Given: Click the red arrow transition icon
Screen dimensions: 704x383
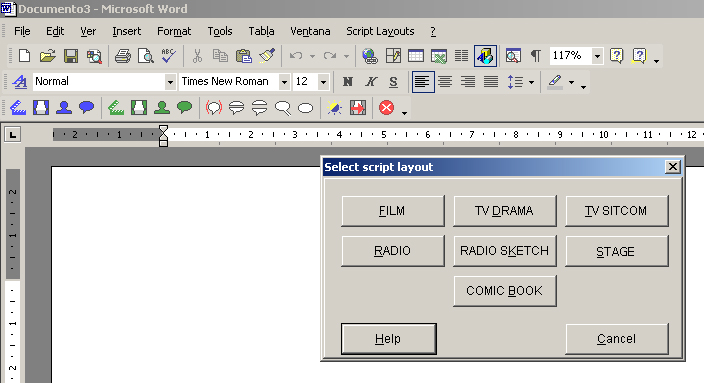Looking at the screenshot, I should [x=358, y=108].
